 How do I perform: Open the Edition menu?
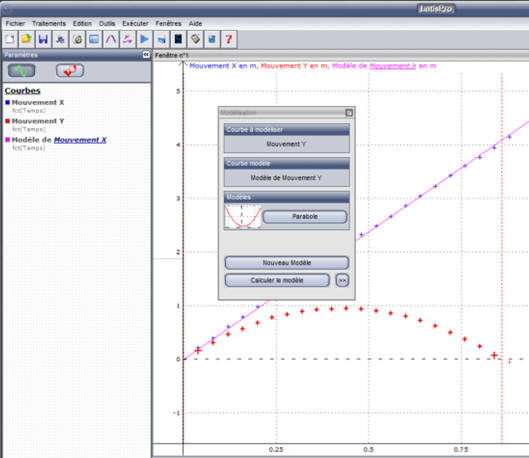[82, 24]
